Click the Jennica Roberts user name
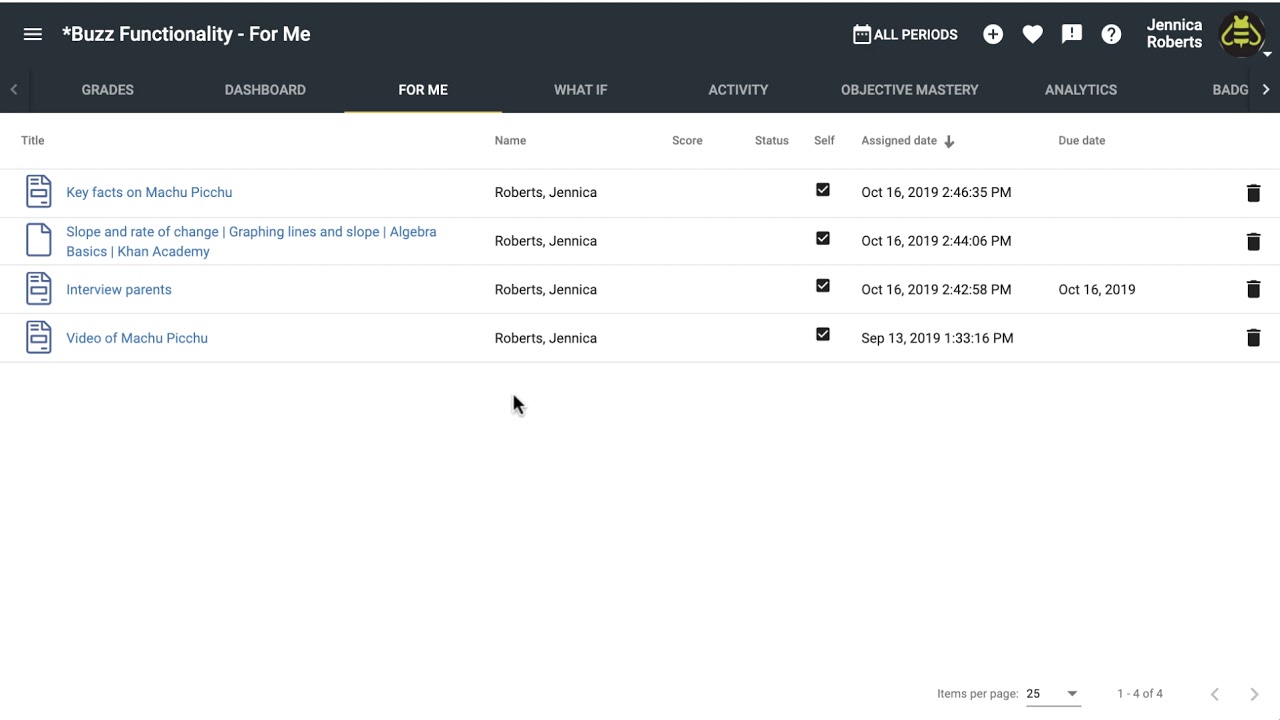Screen dimensions: 1280x720 (1174, 33)
